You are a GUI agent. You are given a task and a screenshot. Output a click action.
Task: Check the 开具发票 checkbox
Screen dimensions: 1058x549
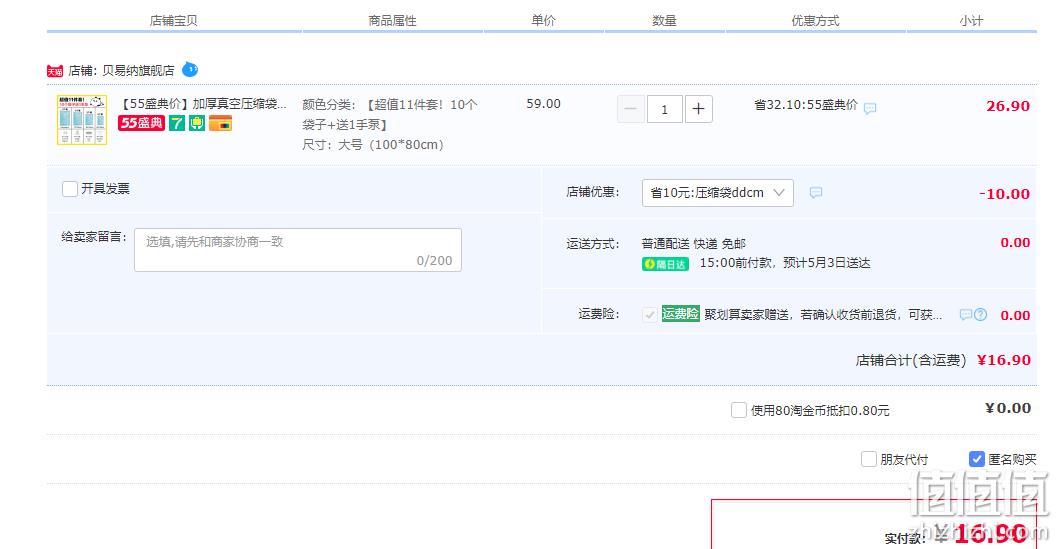click(x=69, y=189)
